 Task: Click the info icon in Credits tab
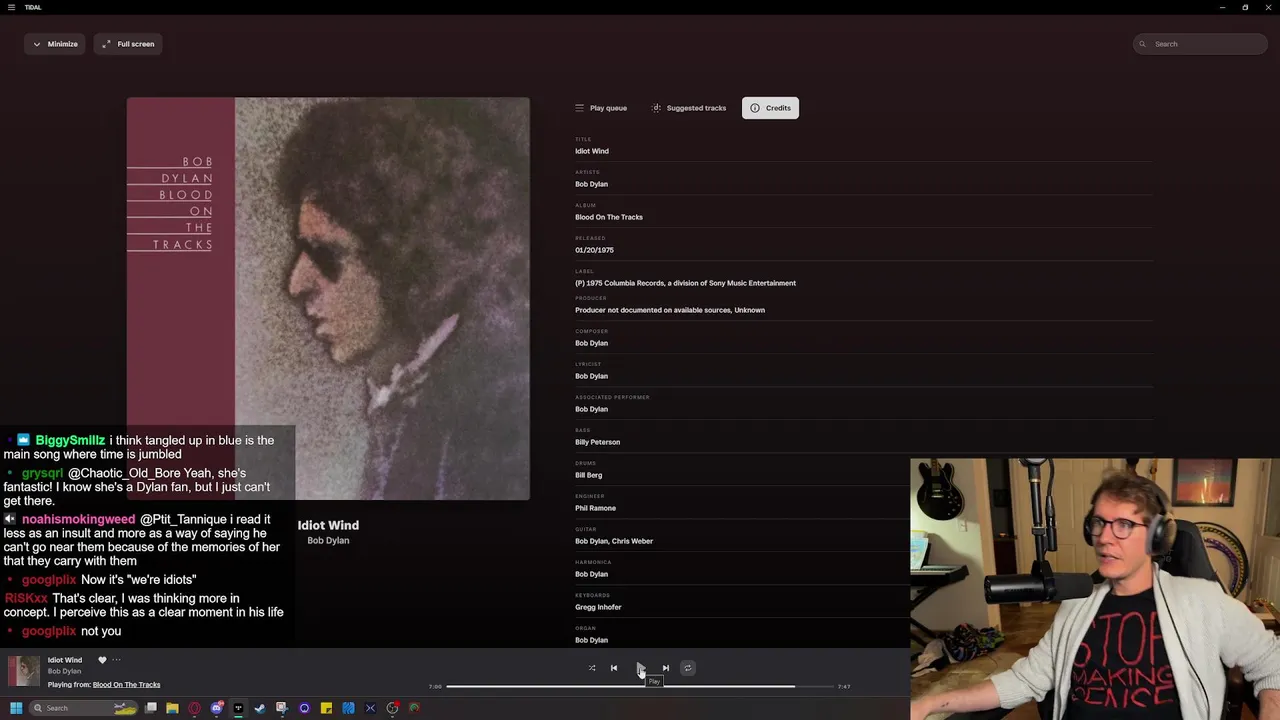click(x=755, y=108)
